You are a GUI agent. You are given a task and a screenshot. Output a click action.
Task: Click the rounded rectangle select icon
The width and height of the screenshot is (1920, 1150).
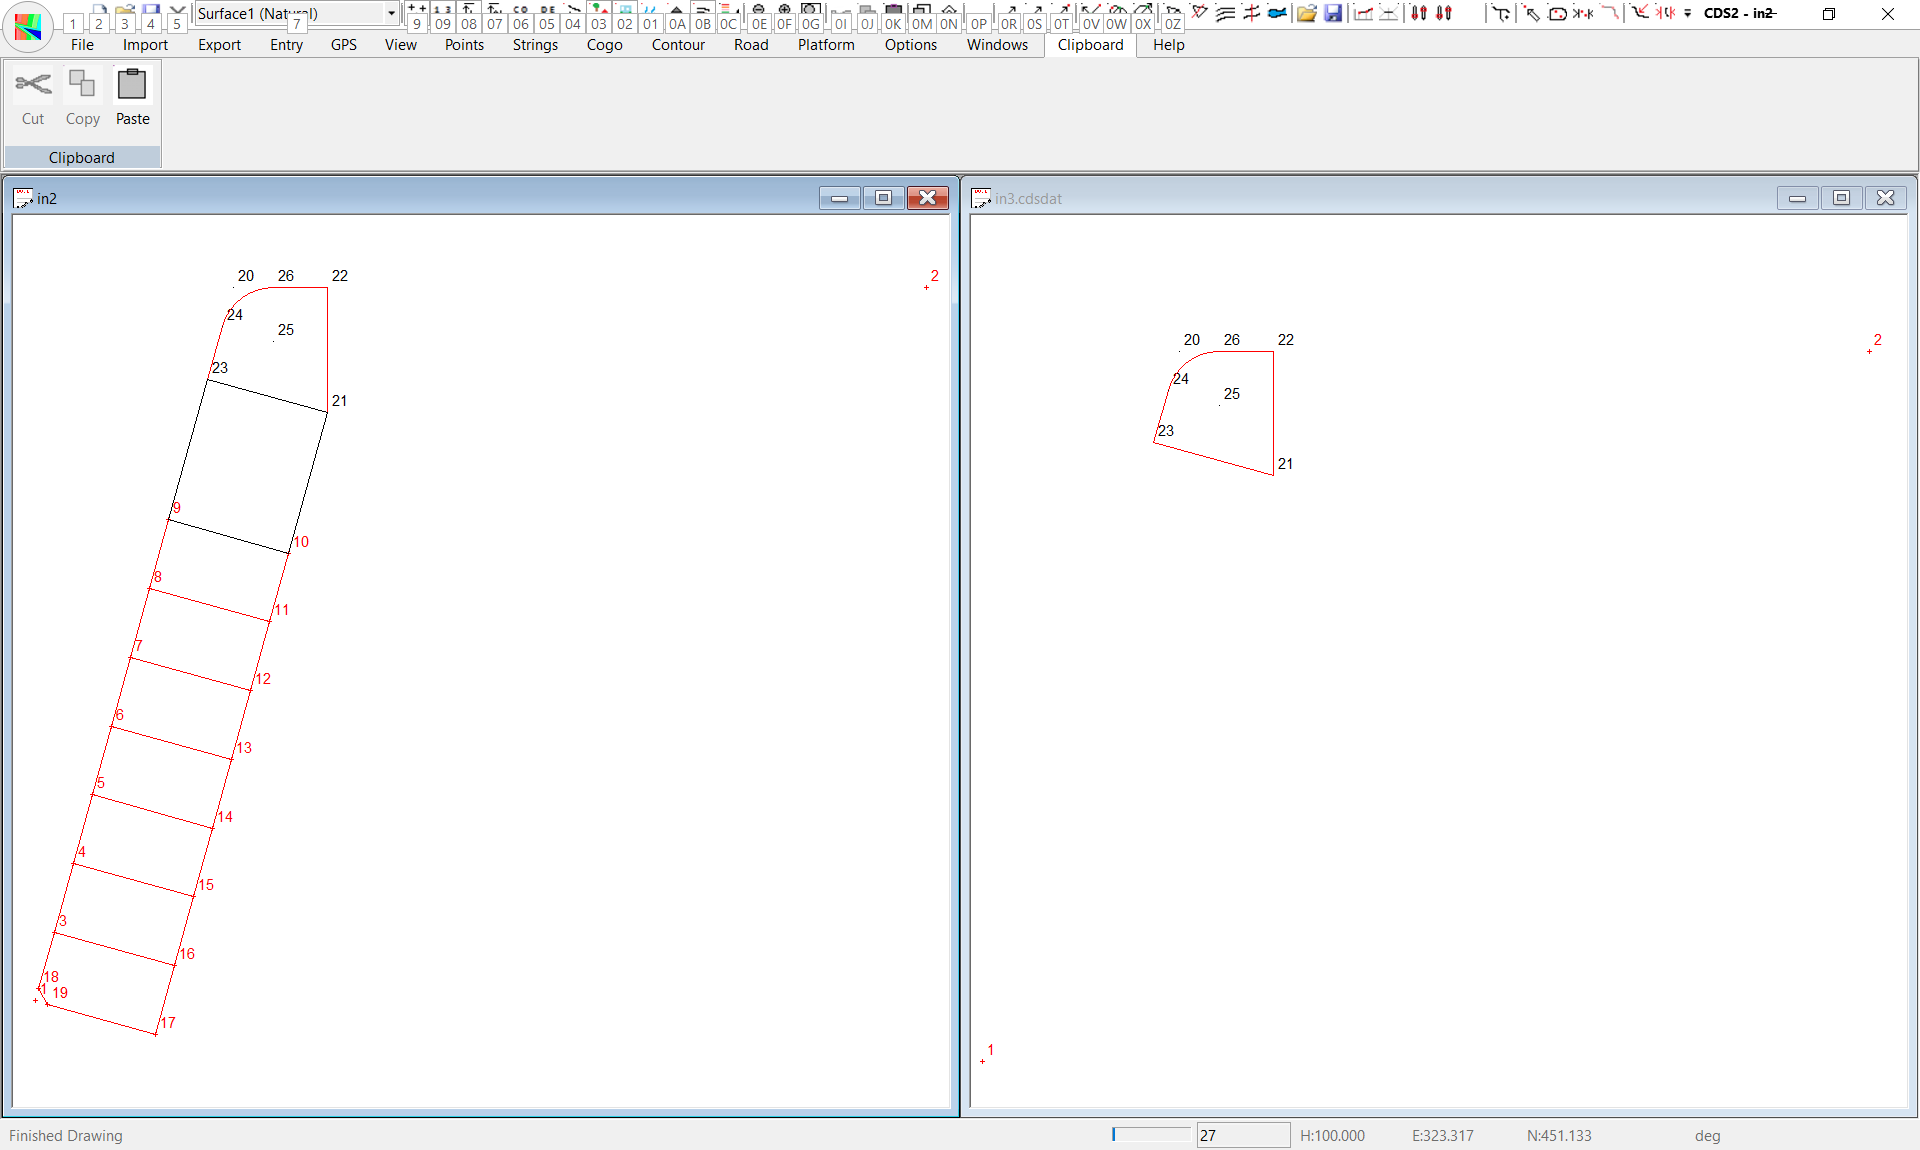point(1557,13)
